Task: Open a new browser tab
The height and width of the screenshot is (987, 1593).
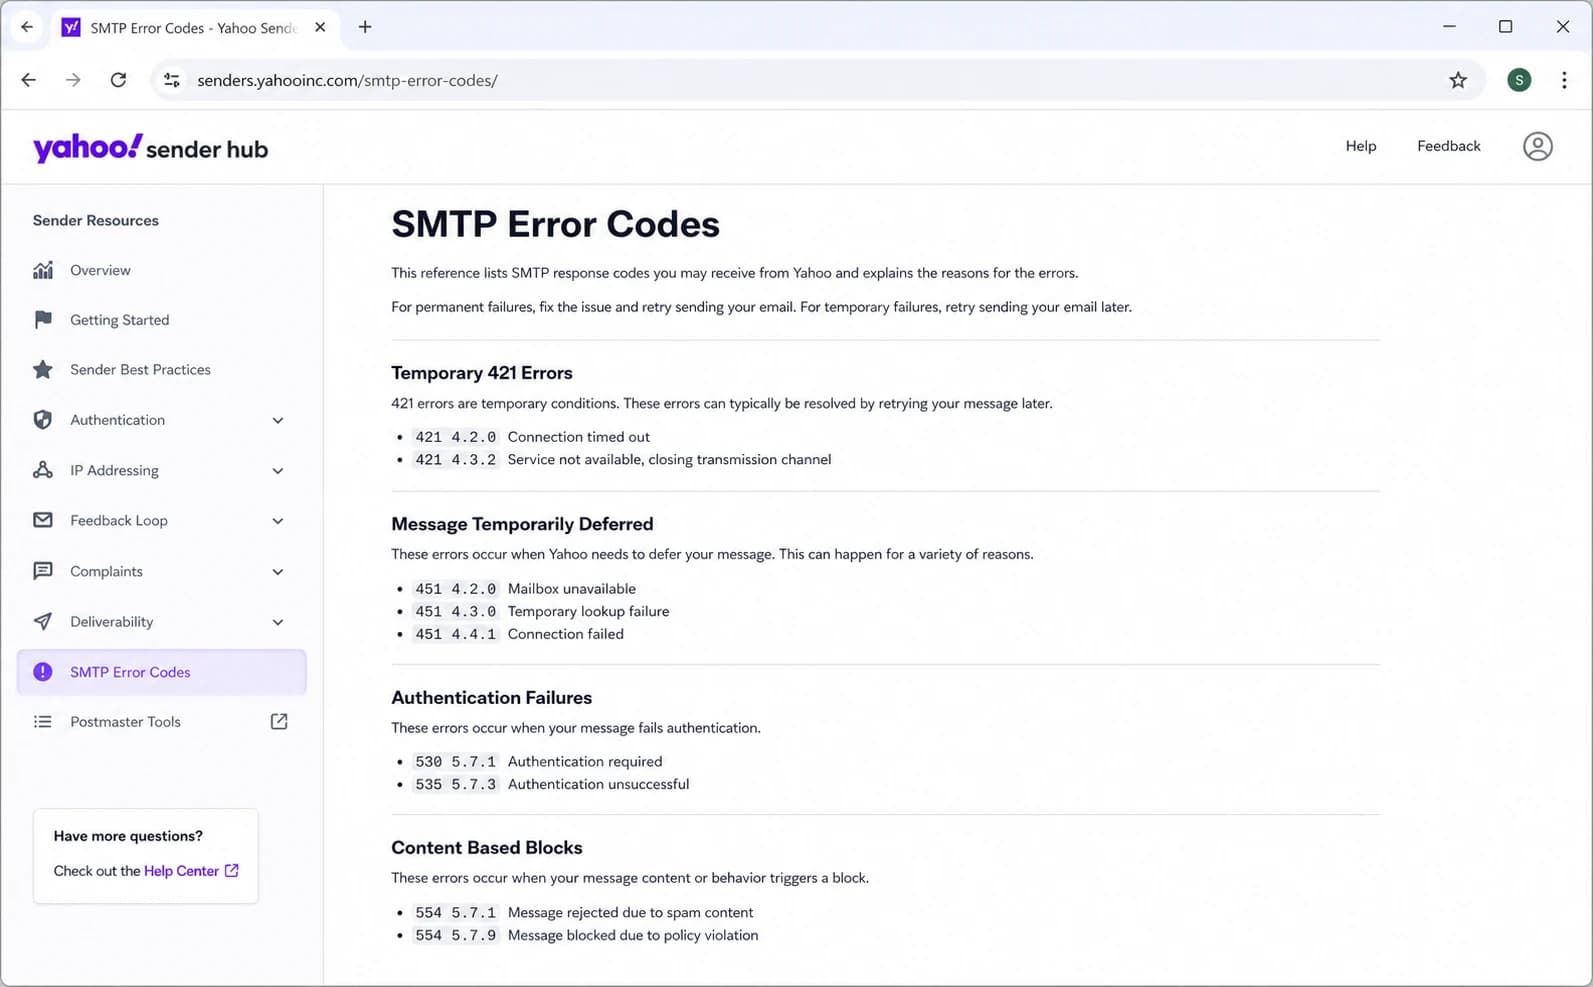Action: click(365, 27)
